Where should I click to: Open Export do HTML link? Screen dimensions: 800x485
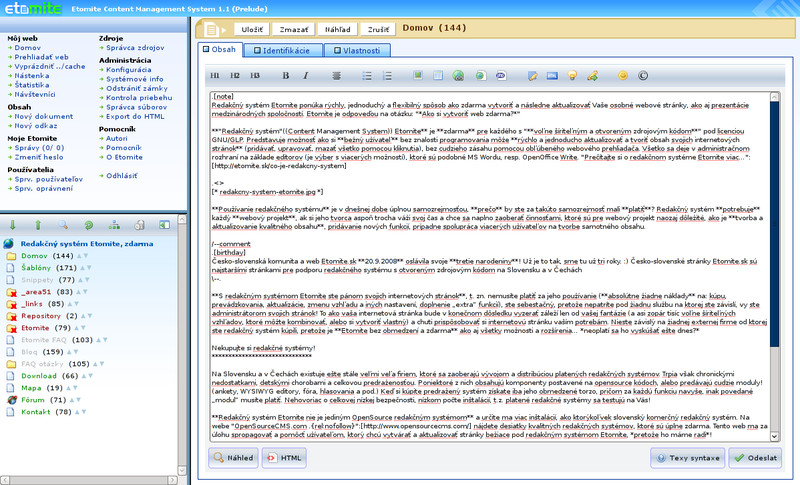(x=135, y=116)
